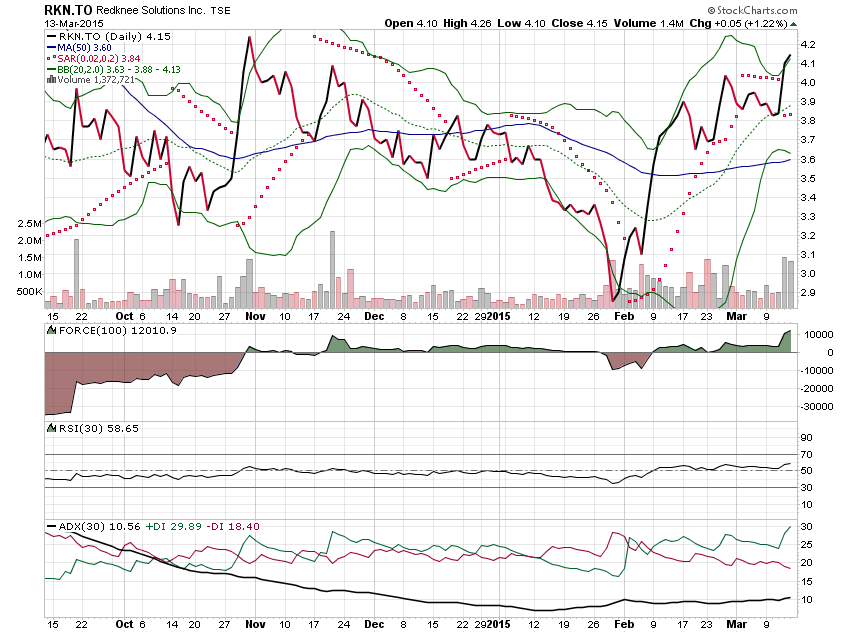Click the 'RSI(30) 58.65' indicator label

(x=99, y=429)
